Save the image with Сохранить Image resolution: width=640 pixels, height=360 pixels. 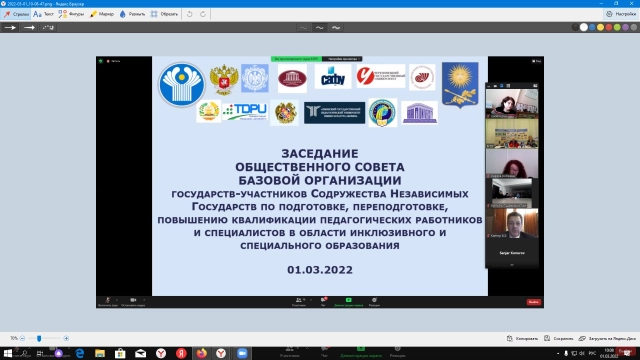[x=559, y=338]
